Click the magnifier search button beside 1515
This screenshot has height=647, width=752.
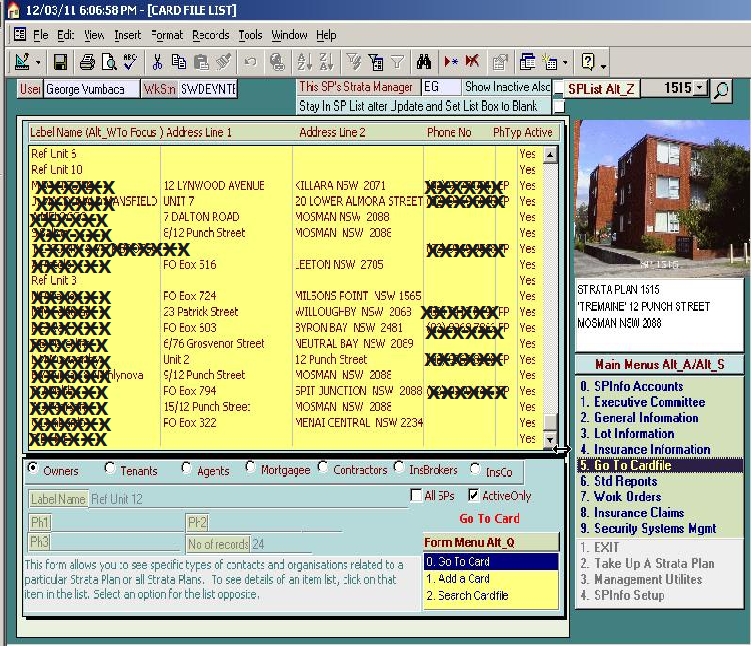(x=721, y=91)
